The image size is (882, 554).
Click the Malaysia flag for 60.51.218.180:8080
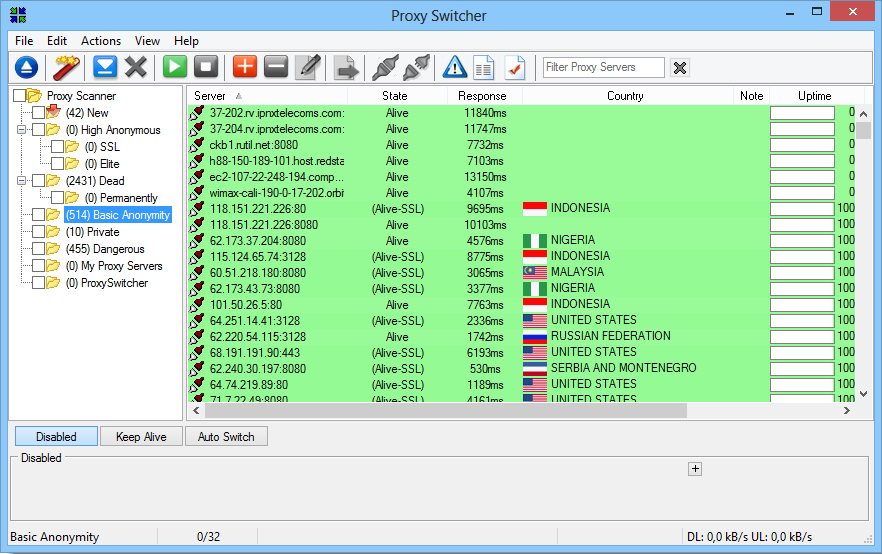534,272
